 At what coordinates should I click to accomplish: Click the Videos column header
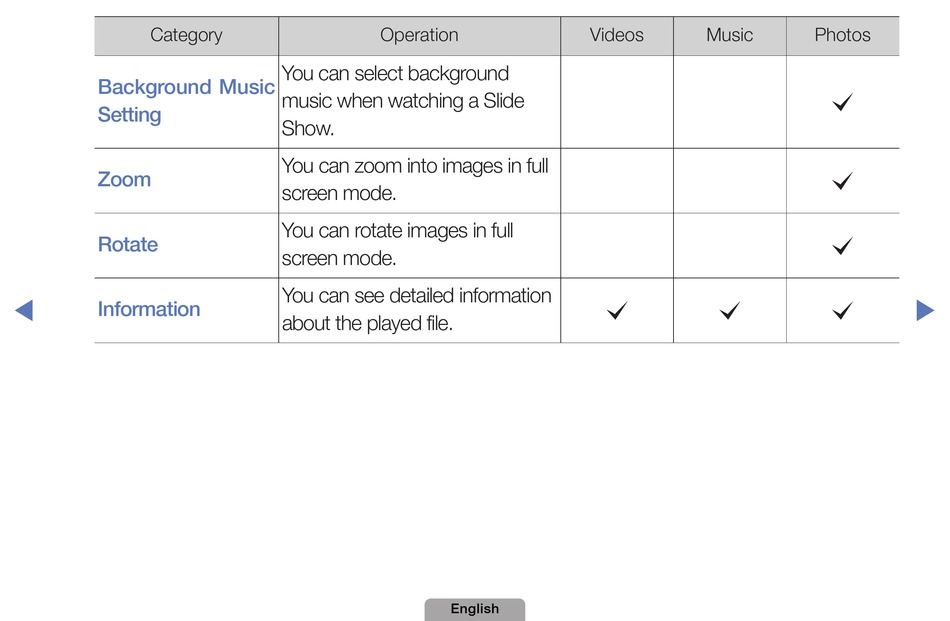[x=617, y=36]
